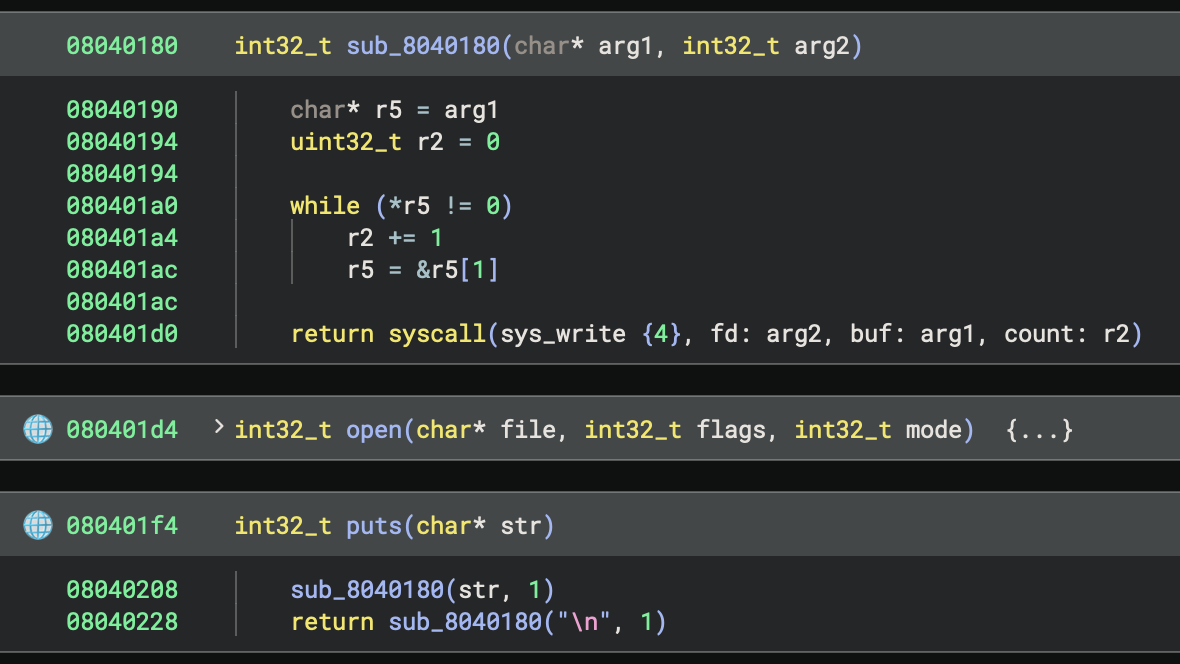This screenshot has width=1180, height=664.
Task: Click the {...} collapsed body of open
Action: [1040, 430]
